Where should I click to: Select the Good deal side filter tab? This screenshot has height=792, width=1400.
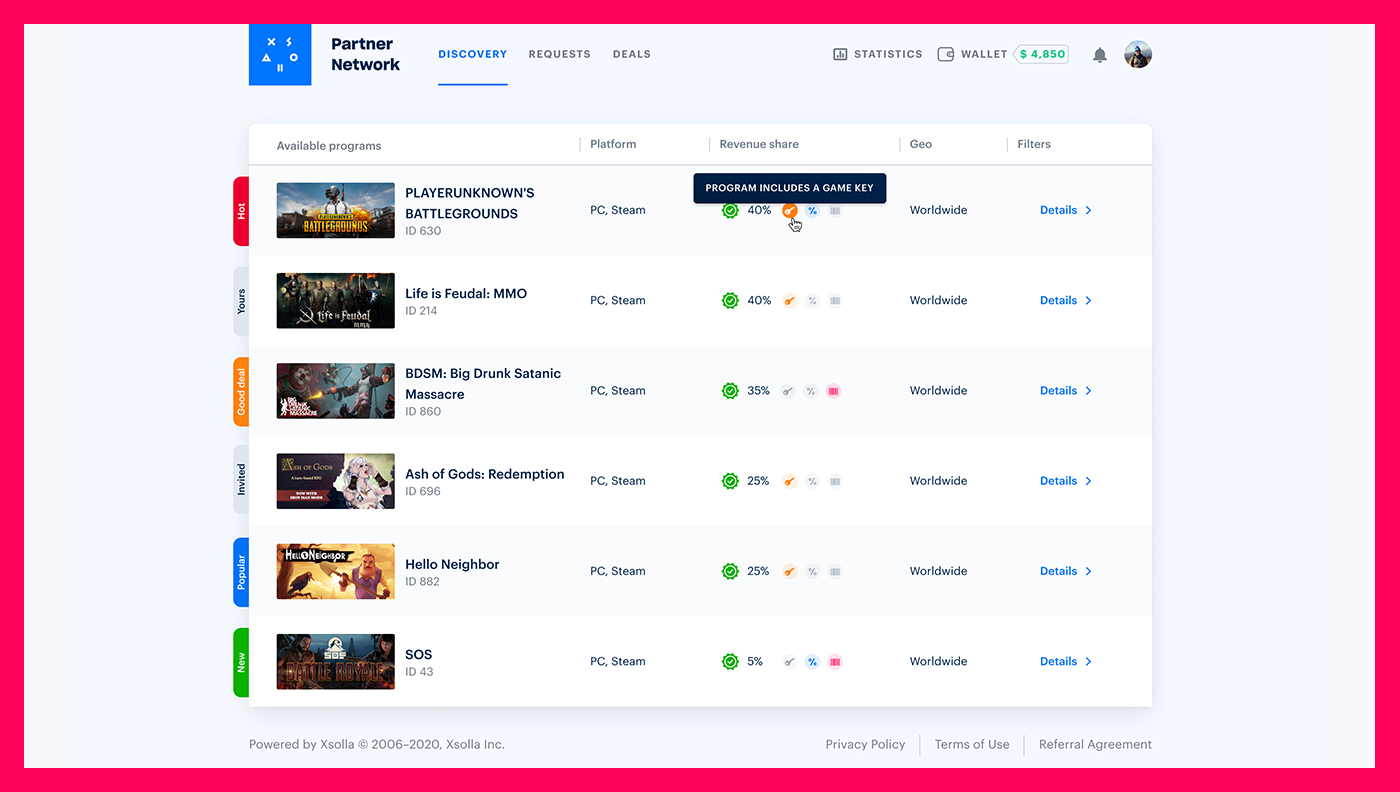coord(241,391)
